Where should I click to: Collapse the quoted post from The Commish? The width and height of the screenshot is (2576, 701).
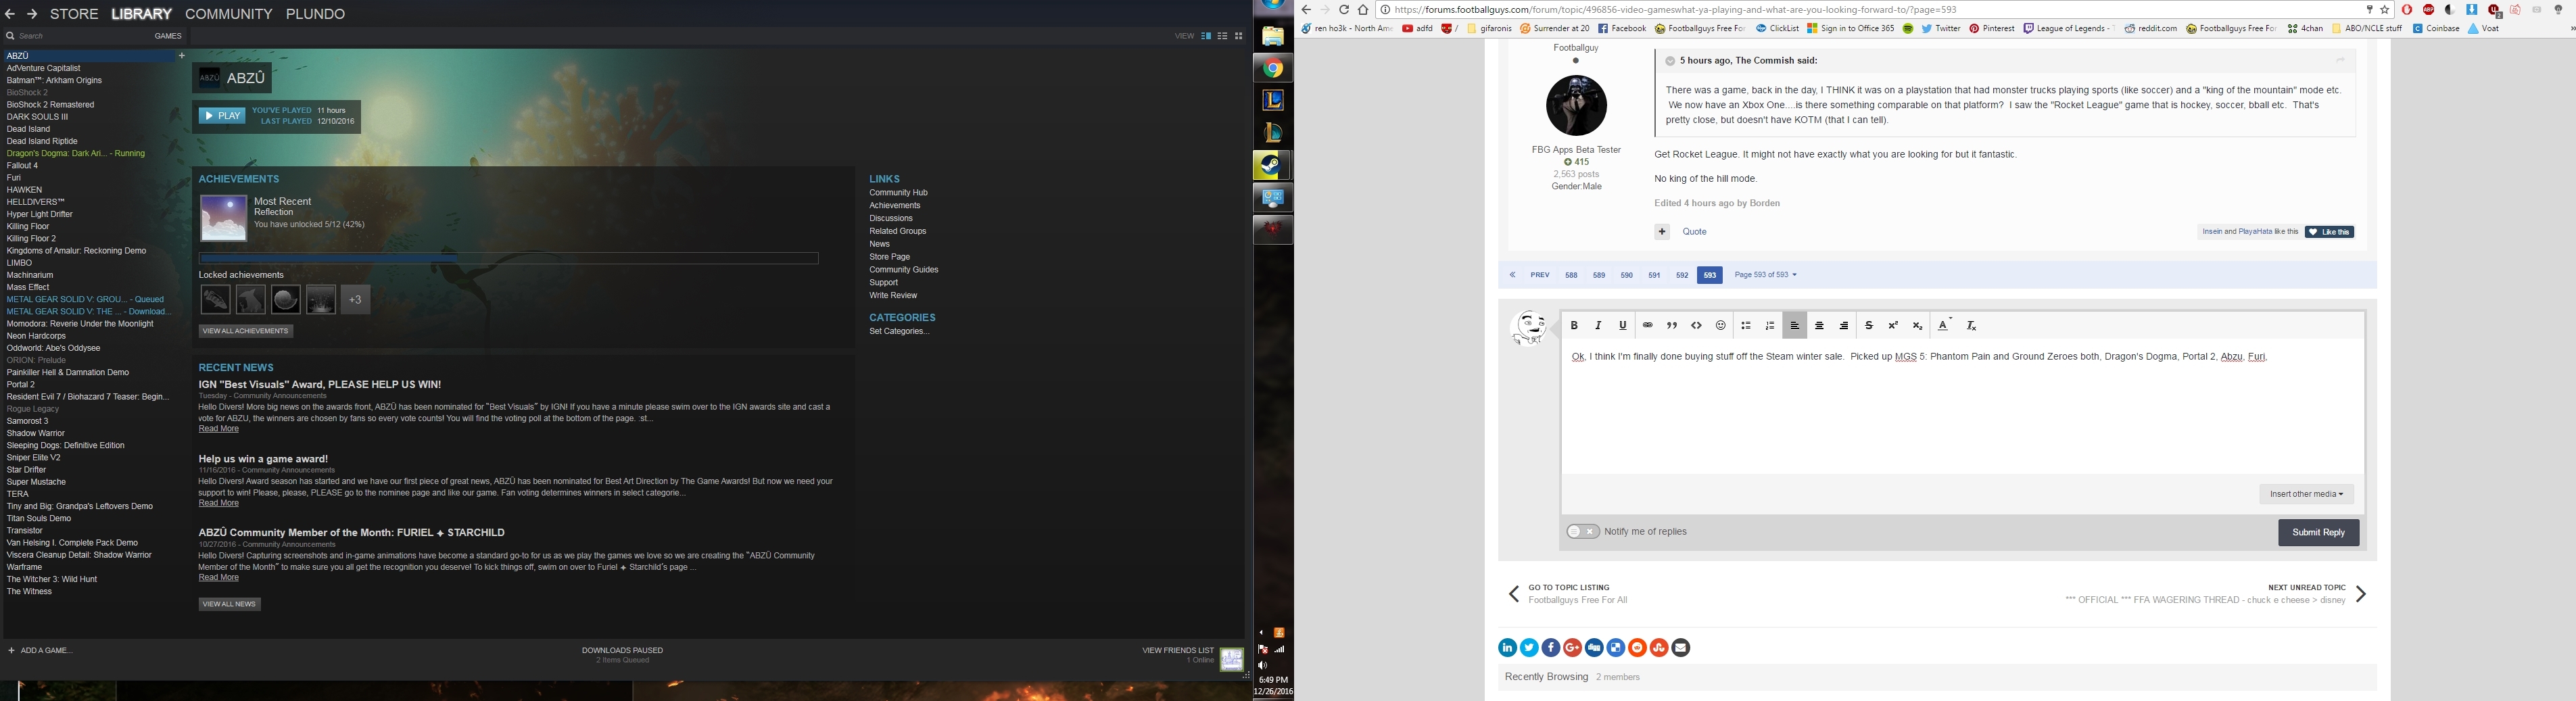coord(1670,61)
